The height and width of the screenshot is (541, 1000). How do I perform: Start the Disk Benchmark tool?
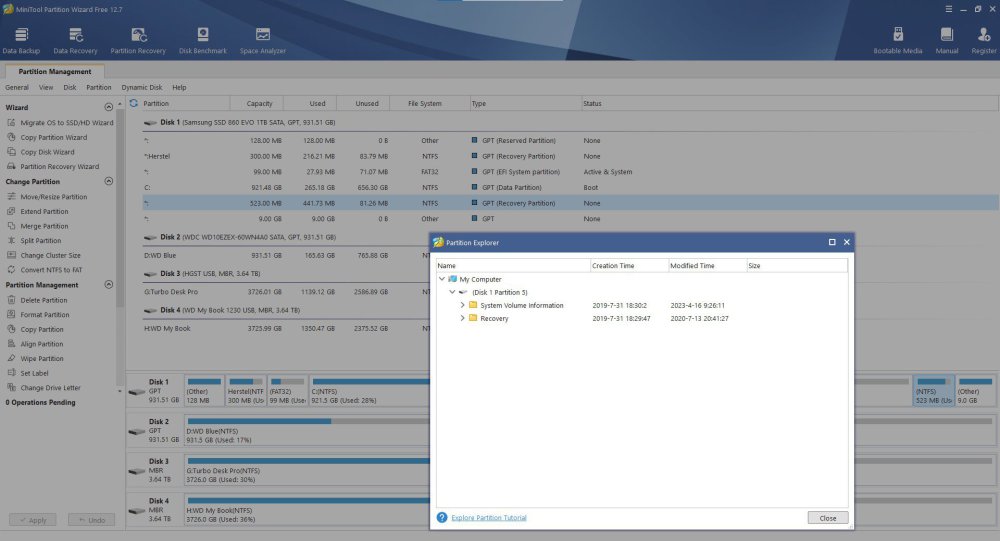click(203, 36)
